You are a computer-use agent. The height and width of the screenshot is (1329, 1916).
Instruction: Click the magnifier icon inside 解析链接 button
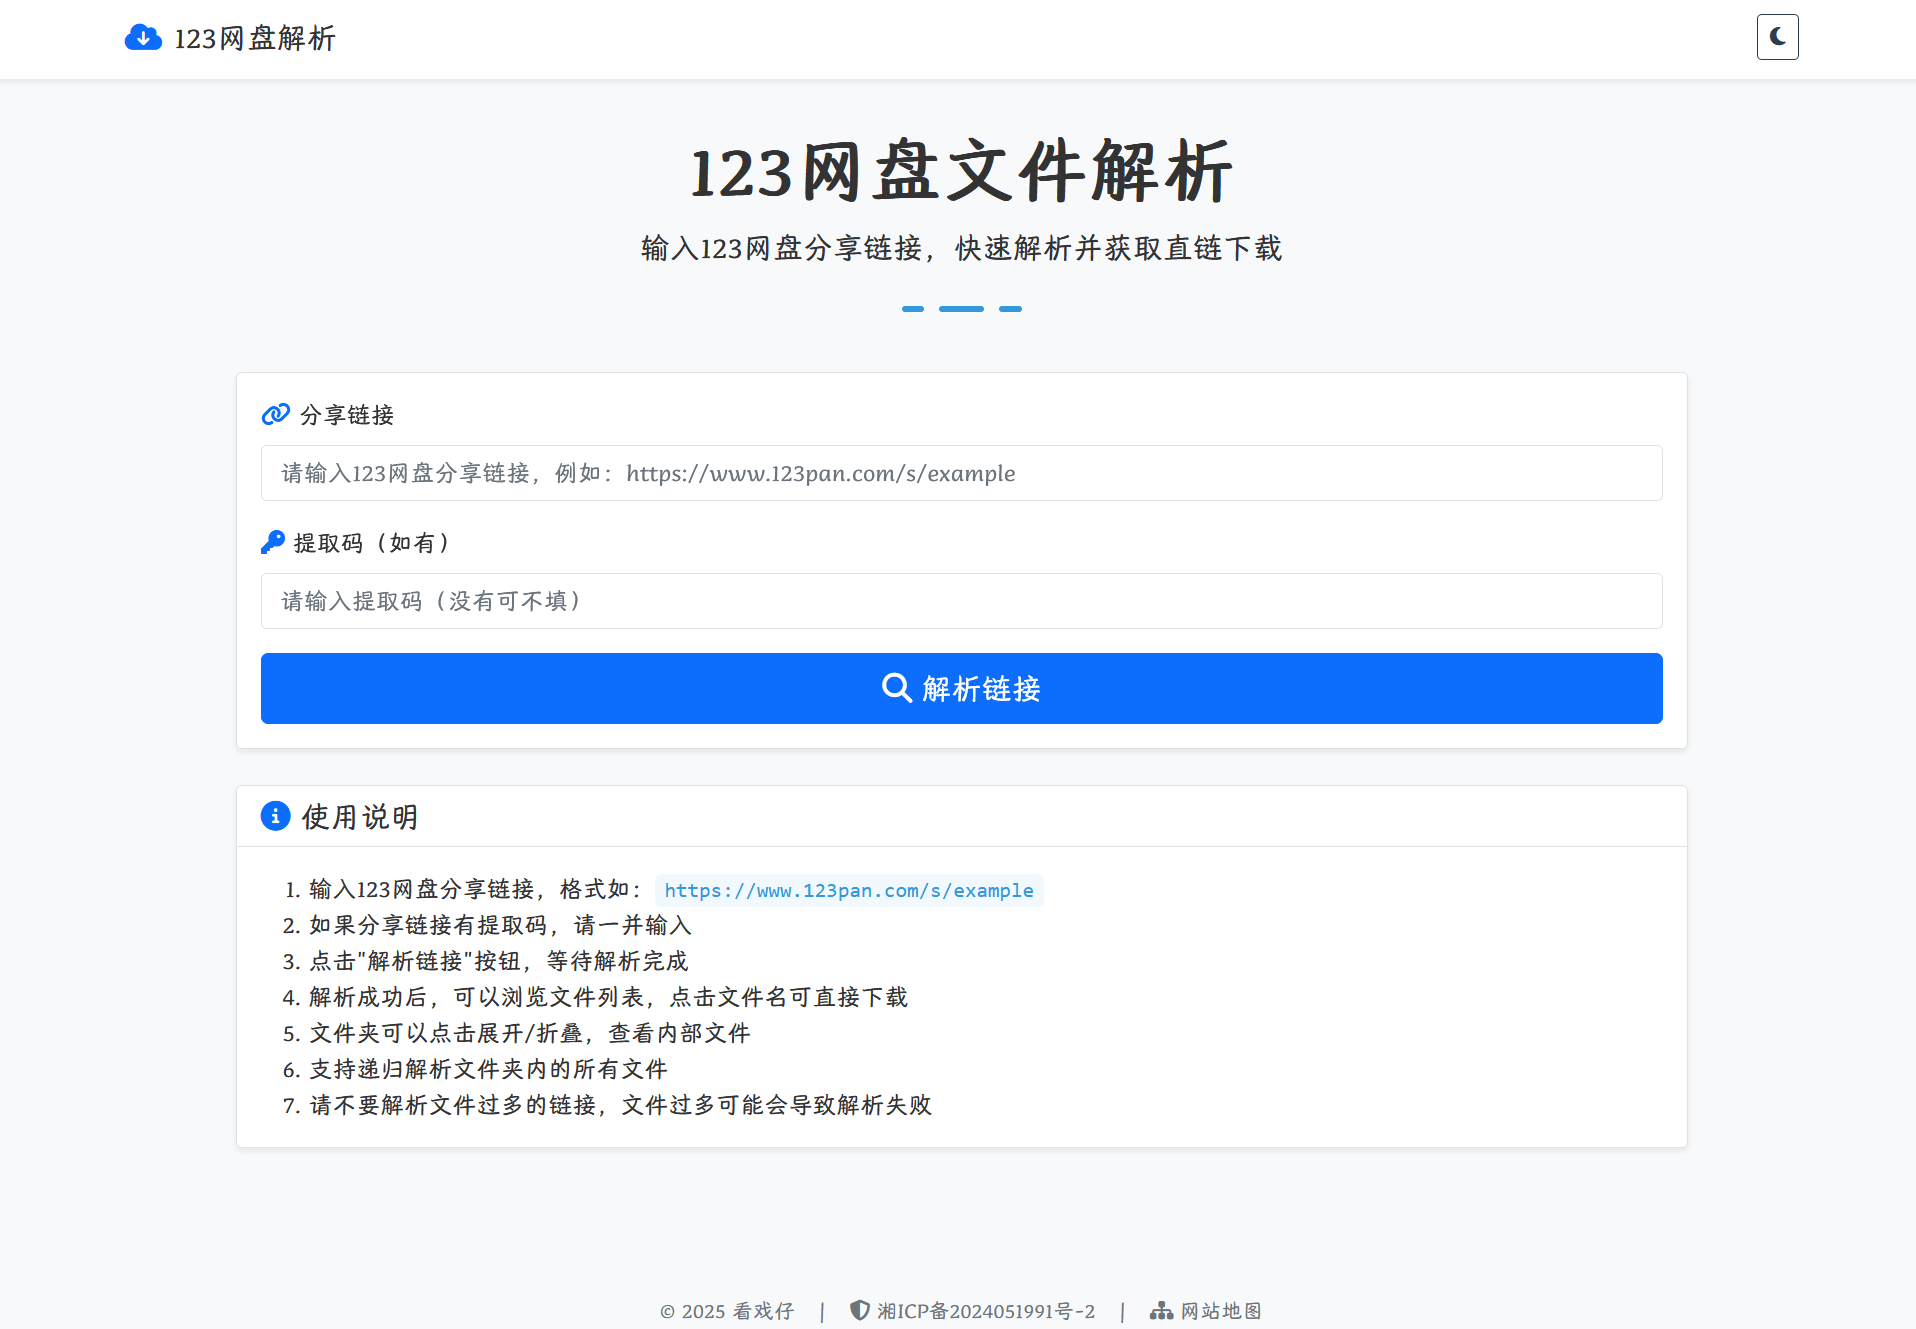point(895,688)
